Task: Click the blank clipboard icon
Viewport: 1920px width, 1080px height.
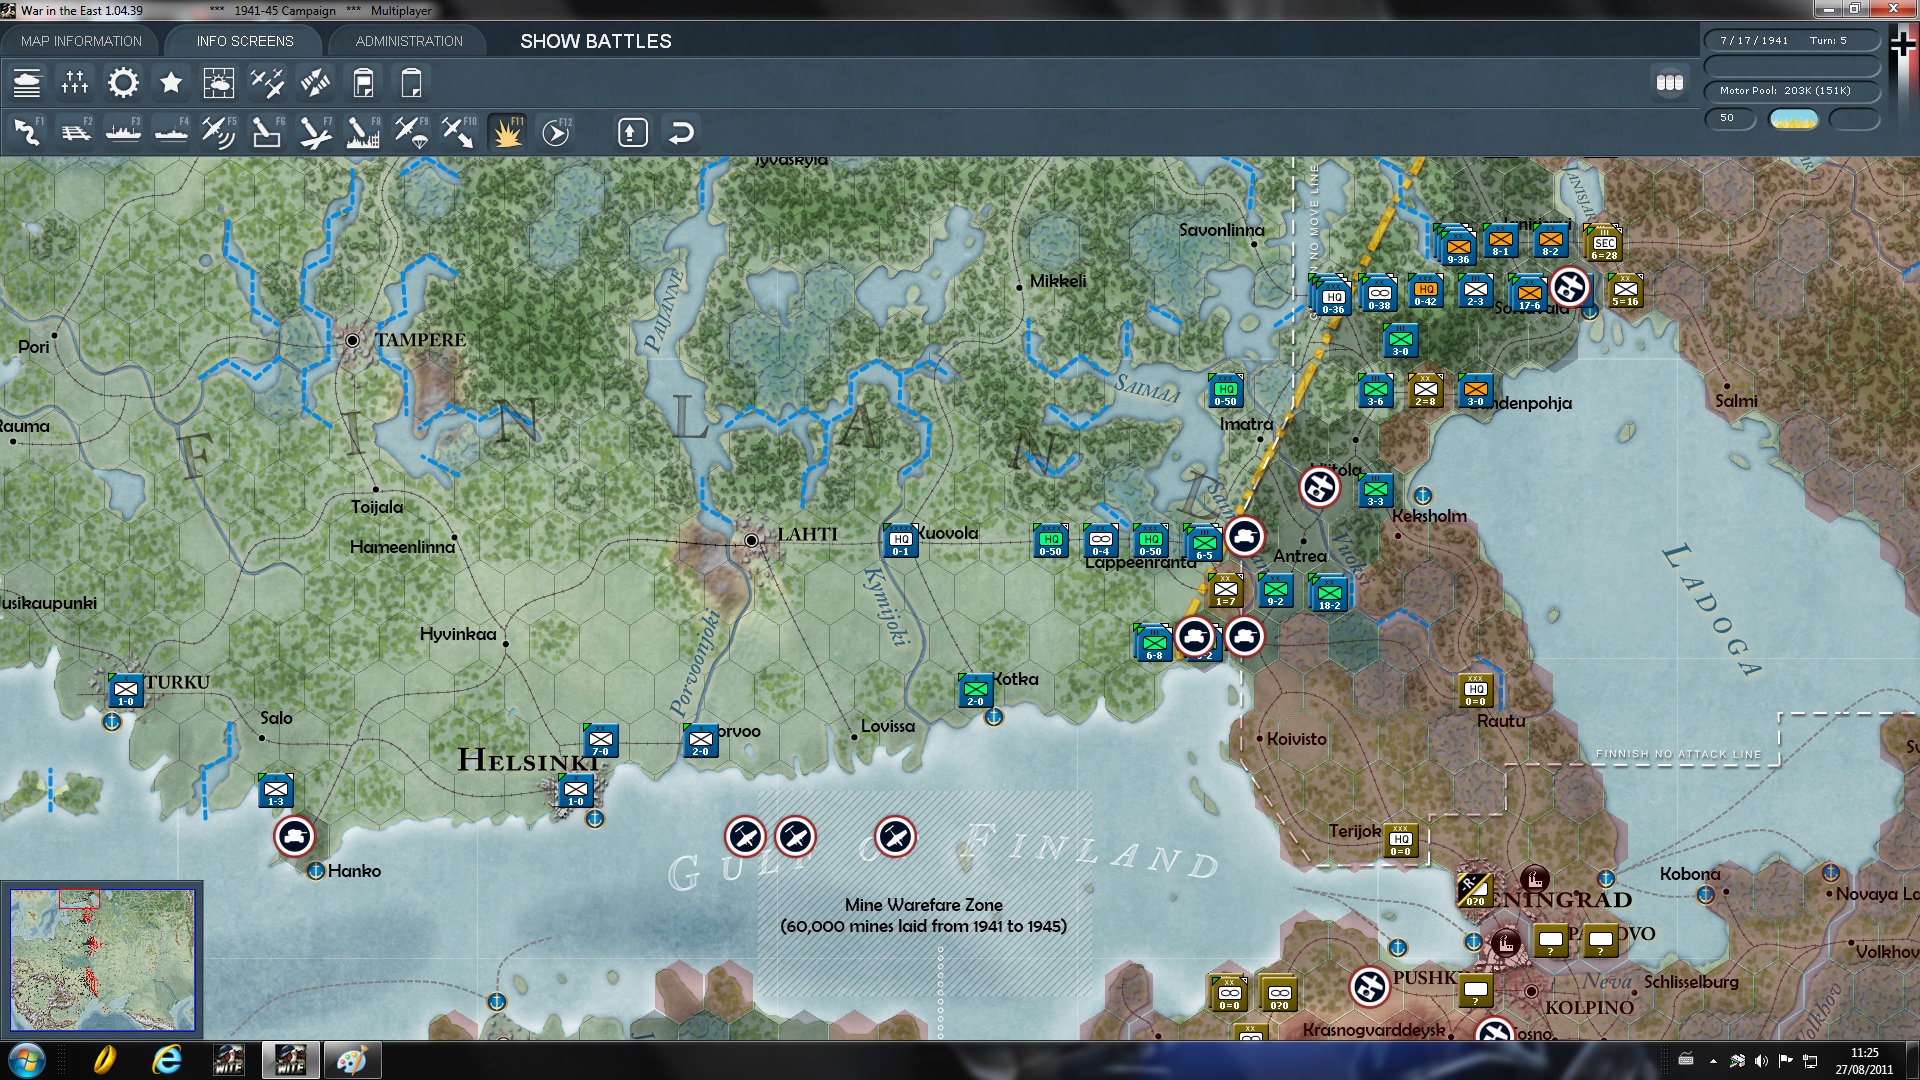Action: [x=411, y=83]
